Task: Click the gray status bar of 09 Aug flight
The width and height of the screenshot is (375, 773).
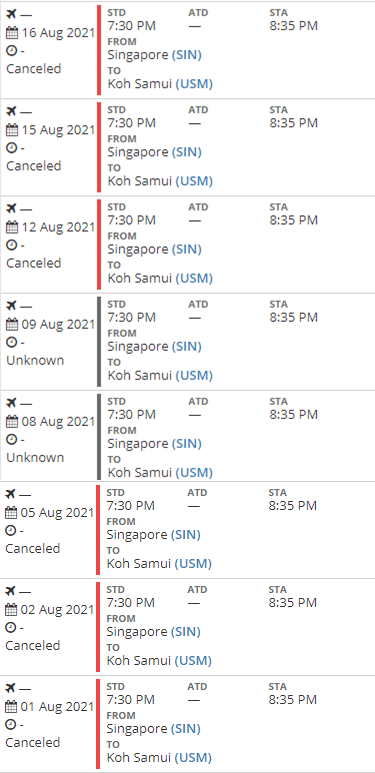Action: coord(99,341)
